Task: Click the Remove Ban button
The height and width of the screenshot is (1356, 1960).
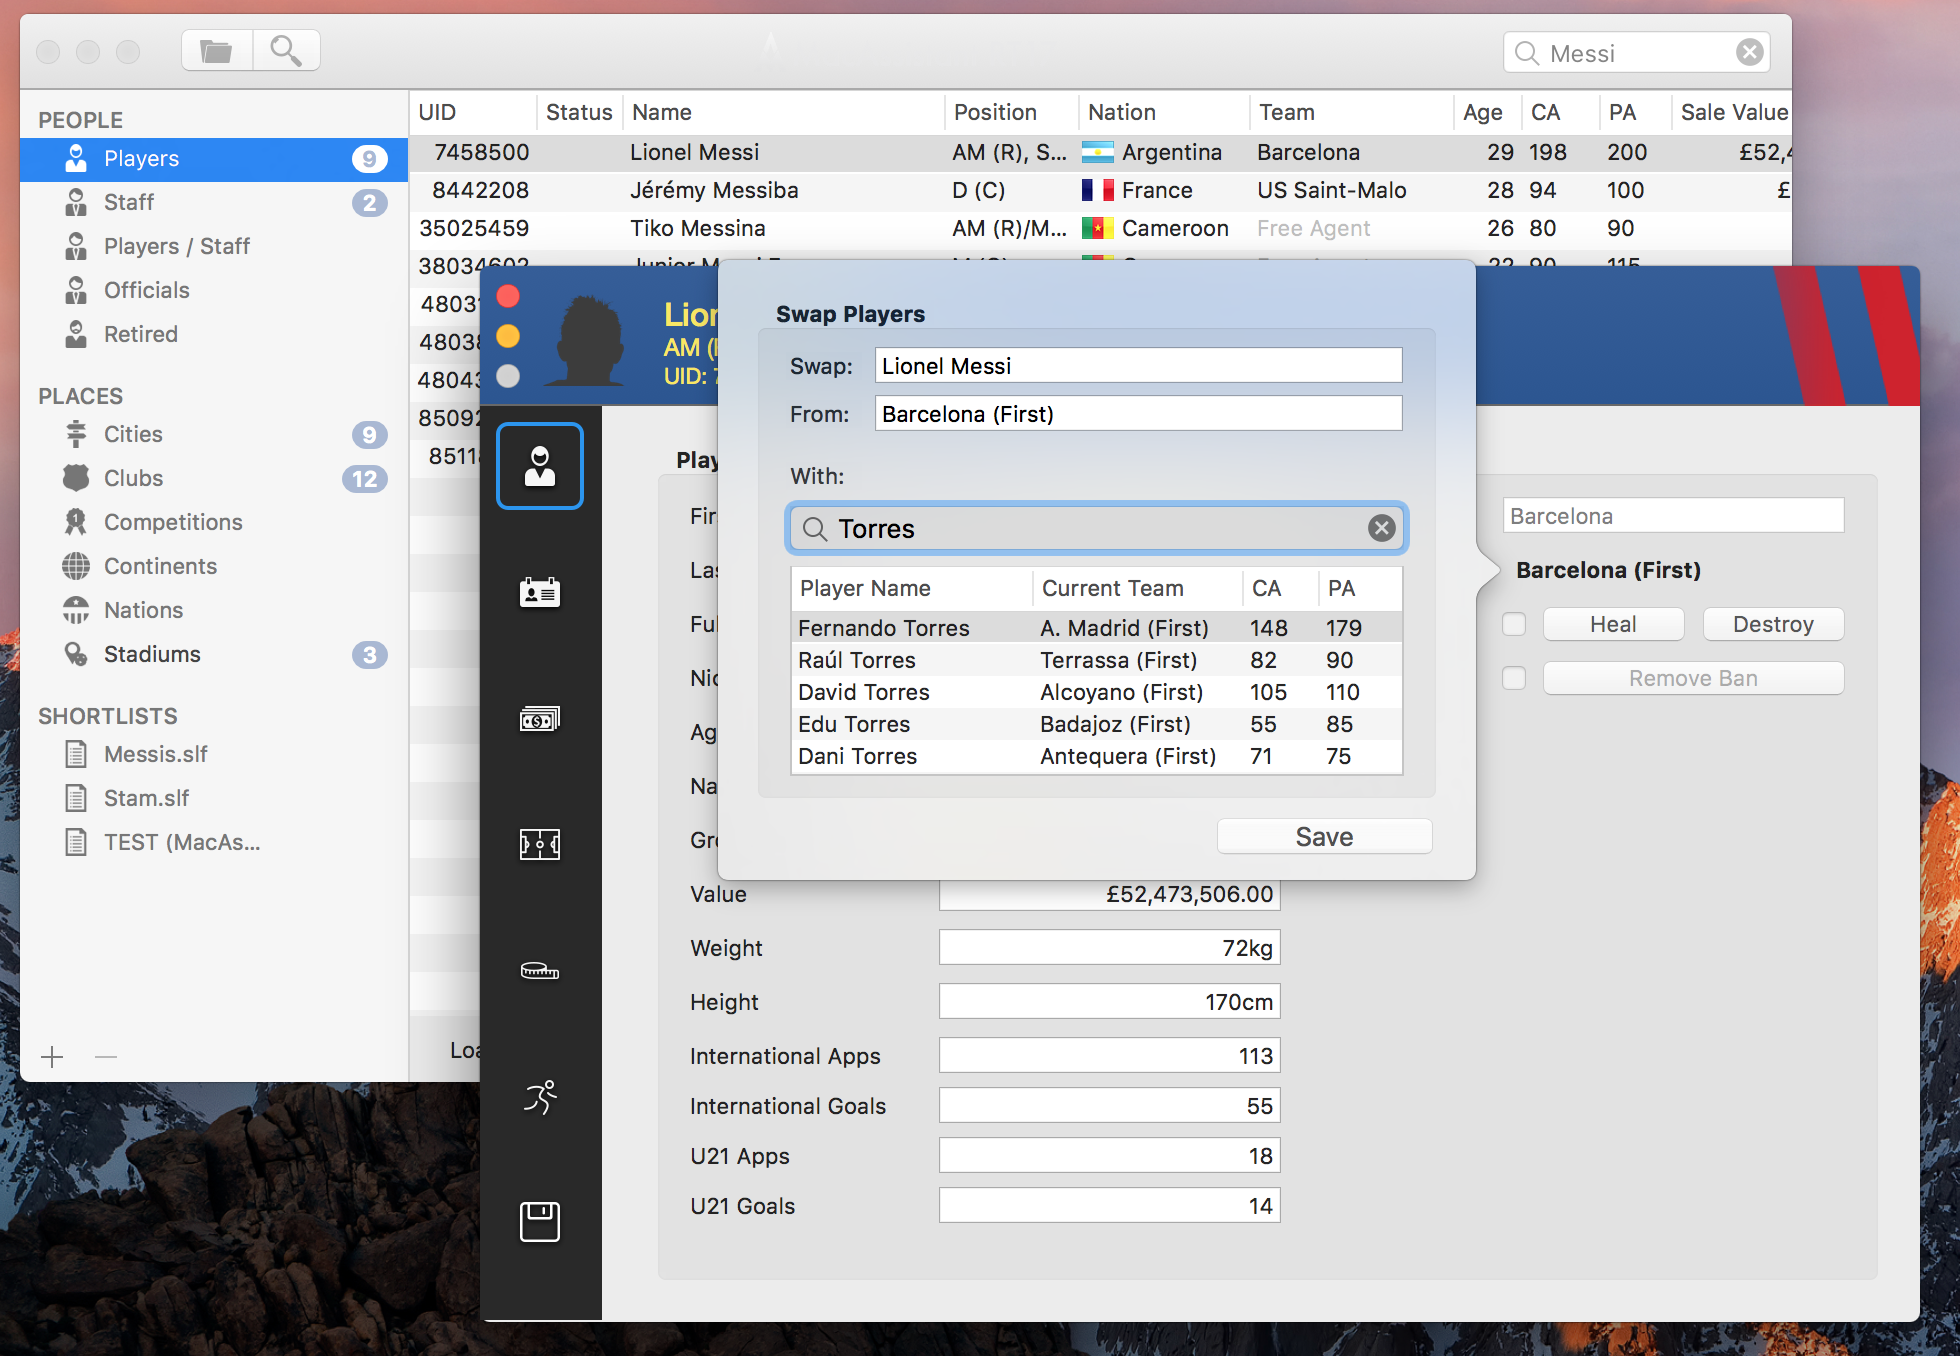Action: [x=1693, y=679]
